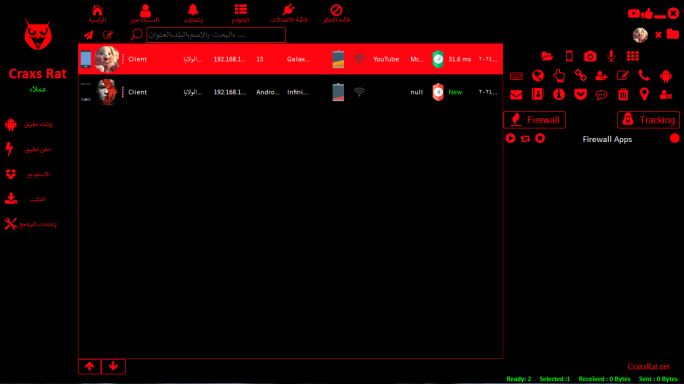Viewport: 684px width, 384px height.
Task: Visit the CraxsRat.net link
Action: (648, 367)
